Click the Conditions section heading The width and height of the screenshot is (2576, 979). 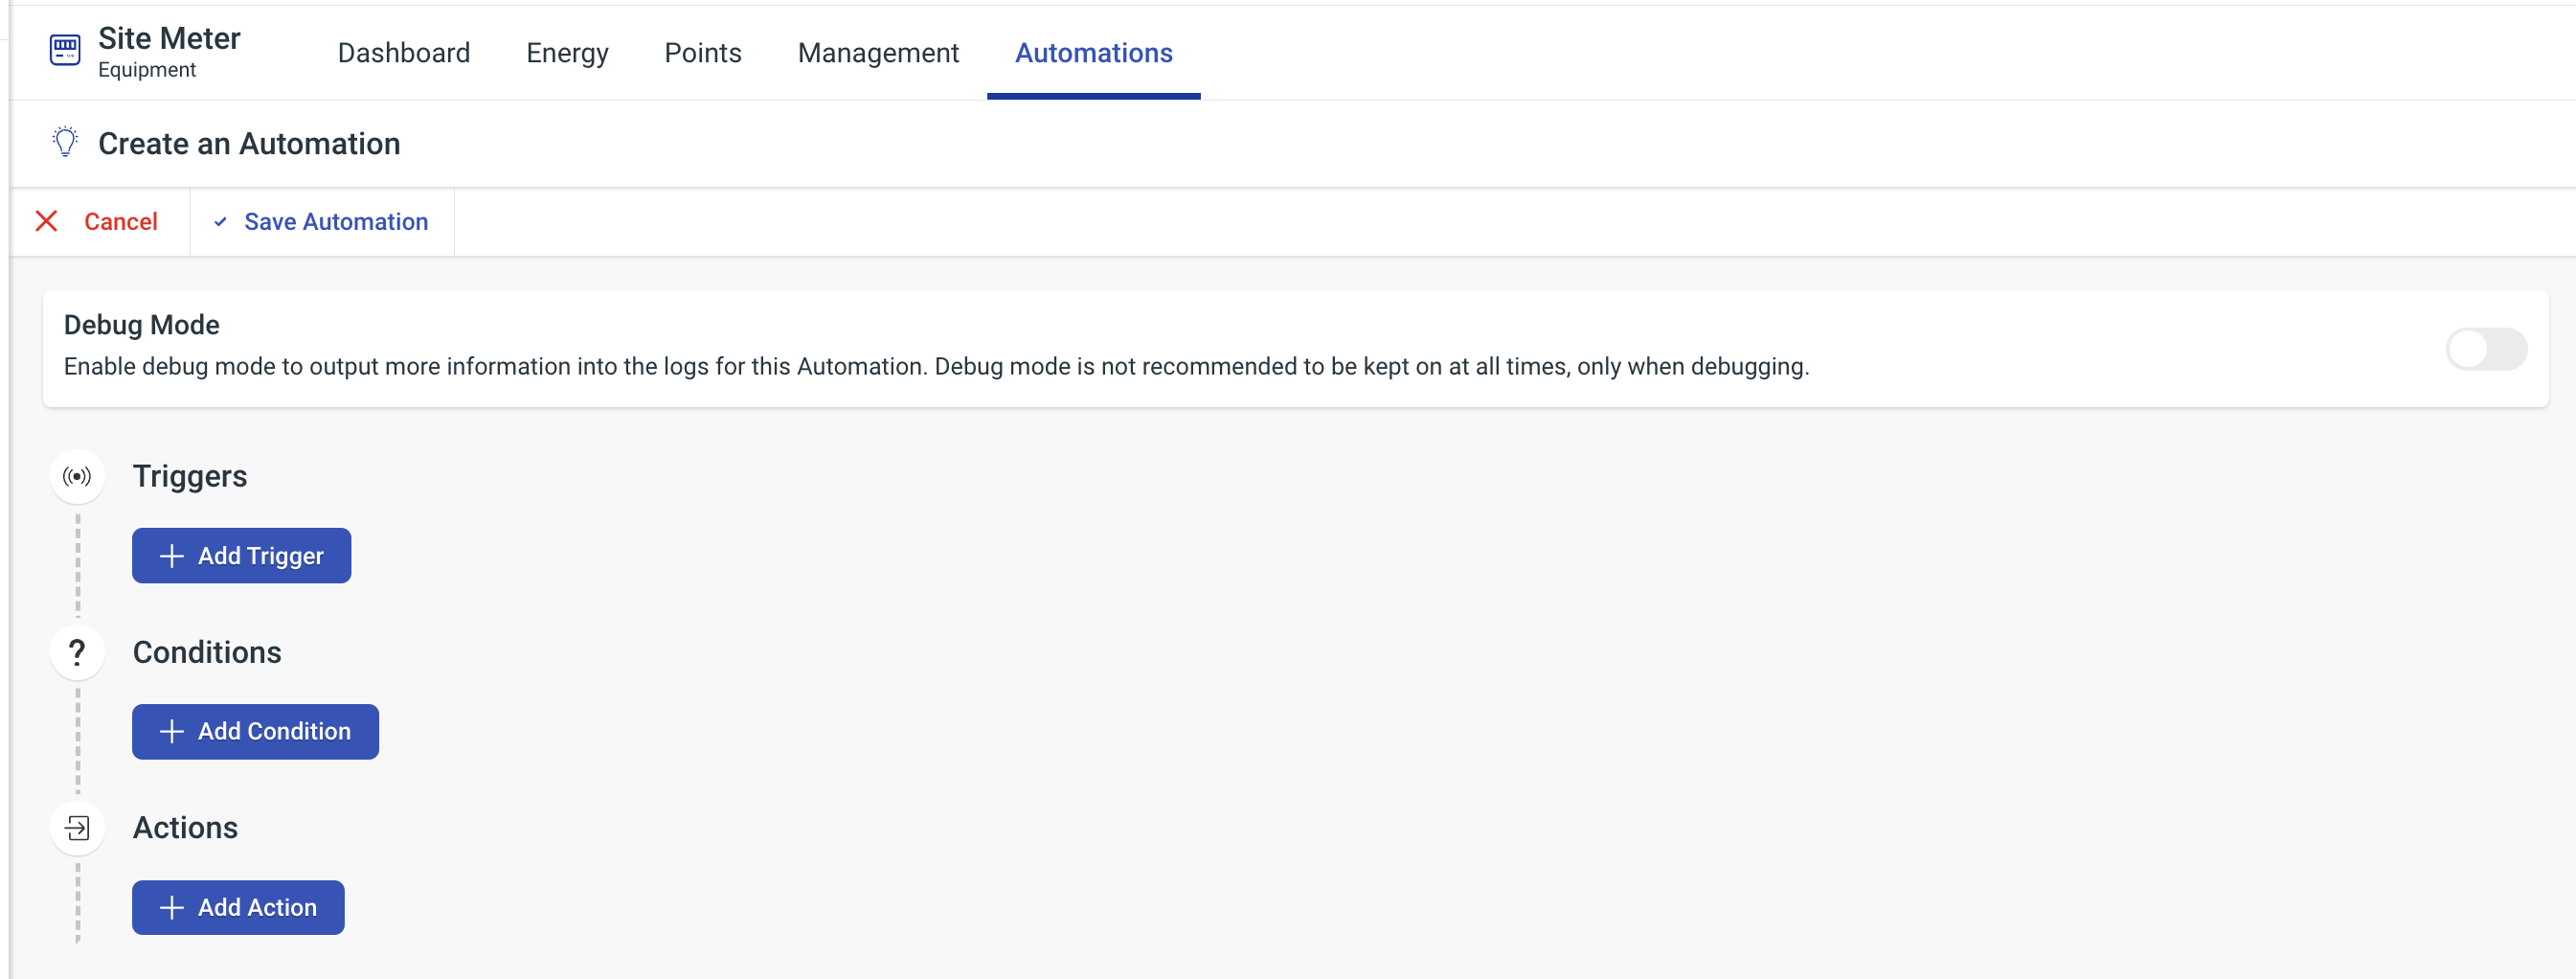tap(207, 652)
